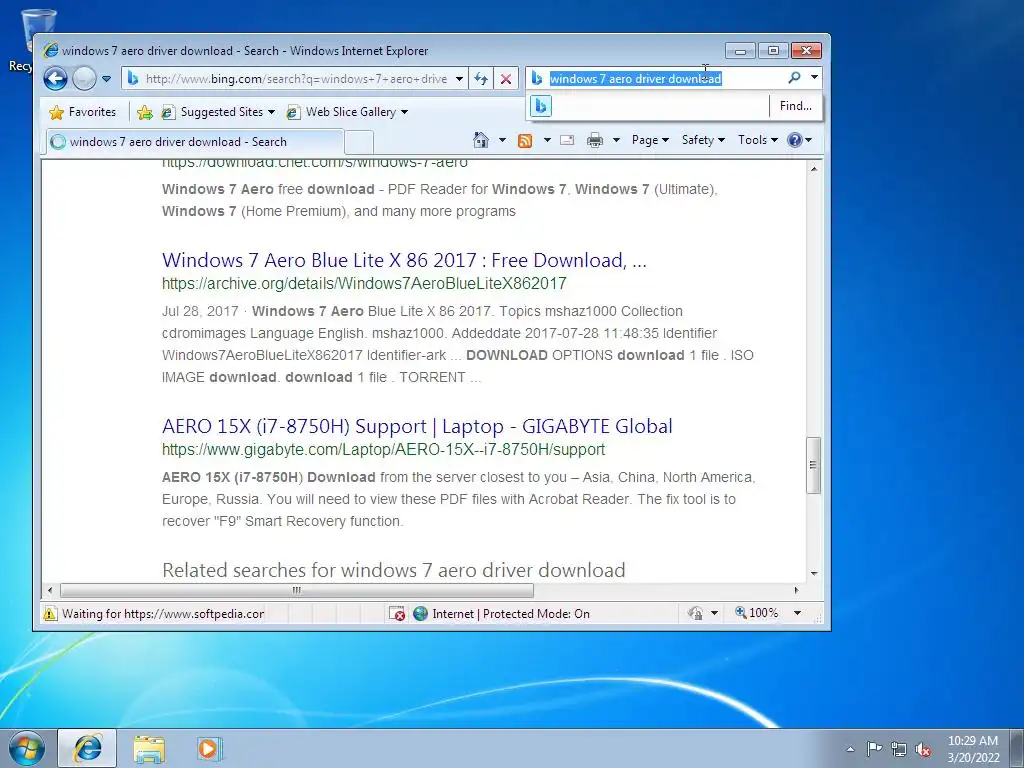Click the Waiting for softpedia status text
1024x768 pixels.
pos(163,614)
